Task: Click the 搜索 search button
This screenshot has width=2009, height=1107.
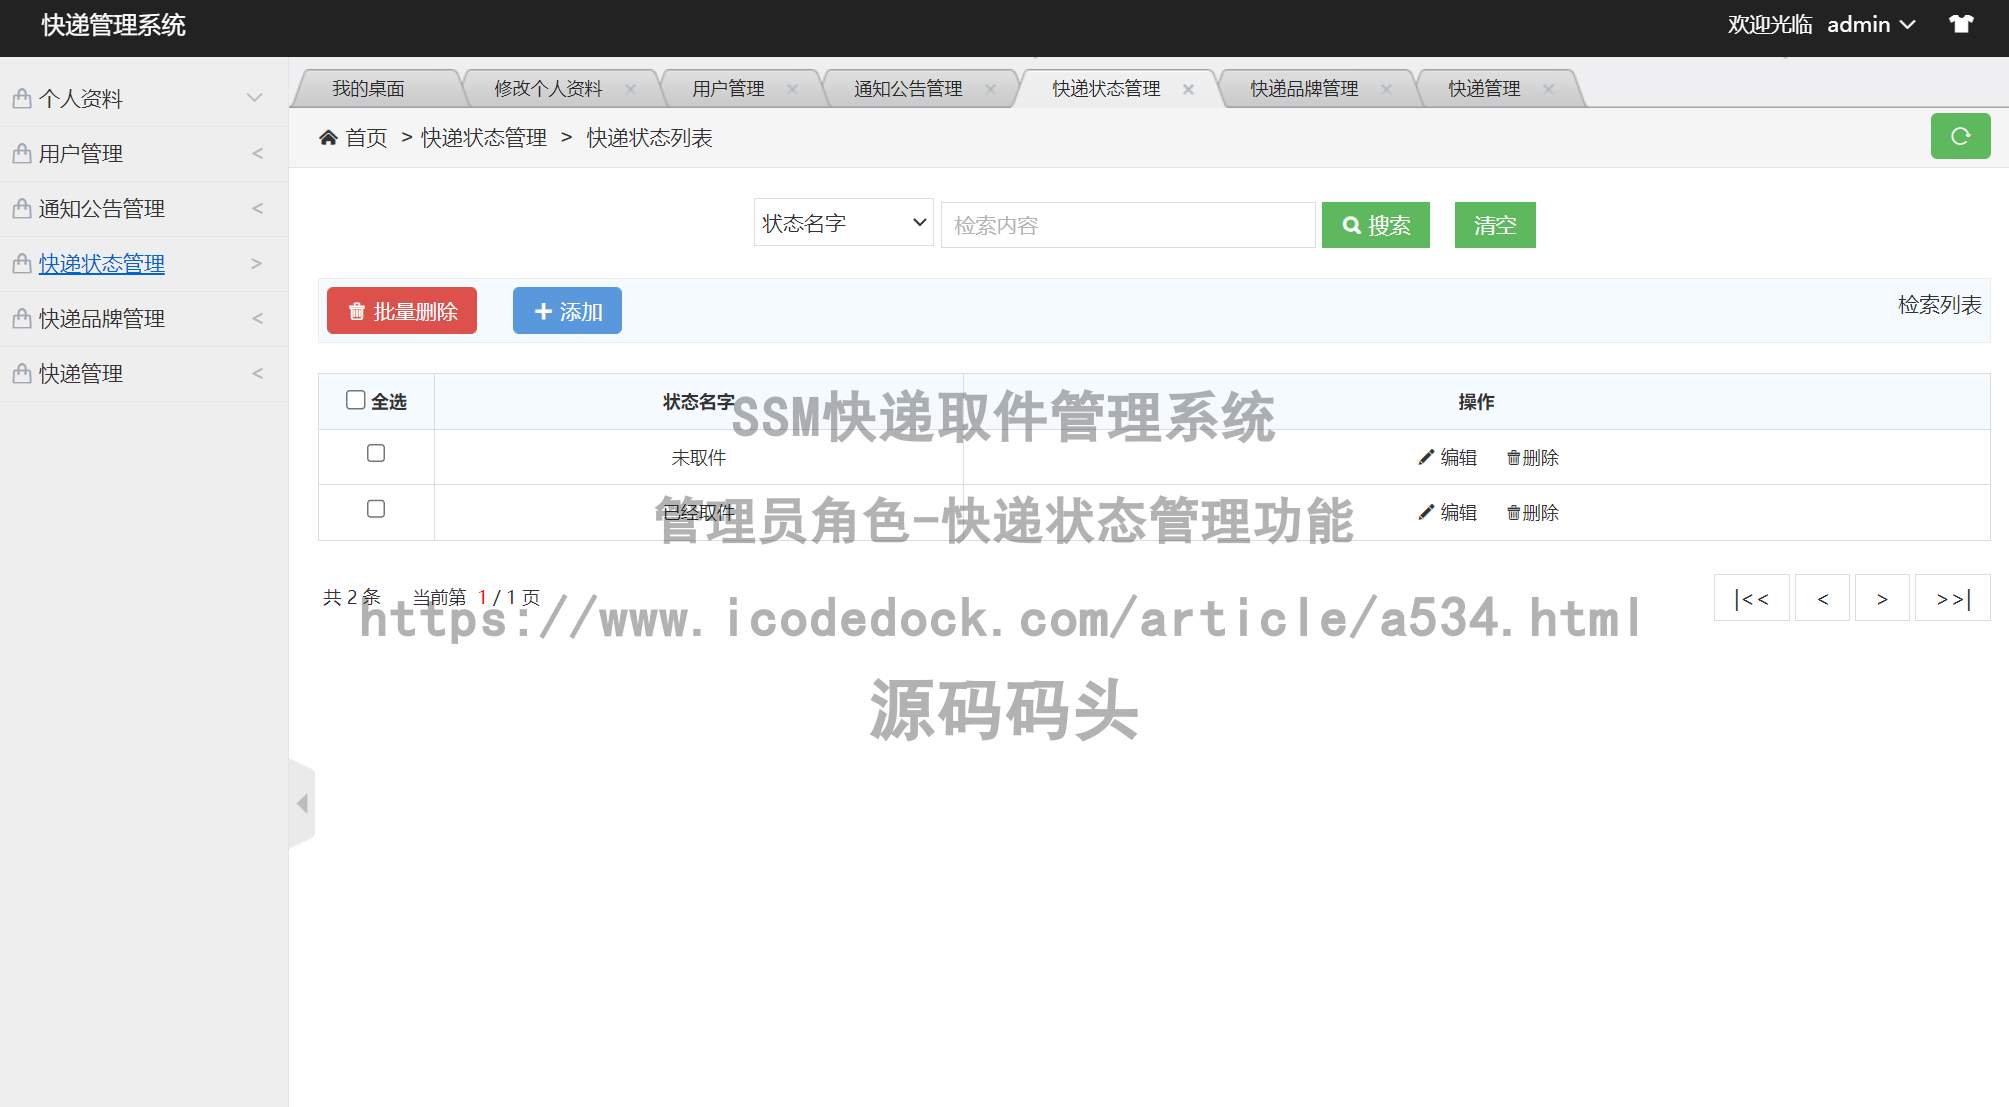Action: (1375, 224)
